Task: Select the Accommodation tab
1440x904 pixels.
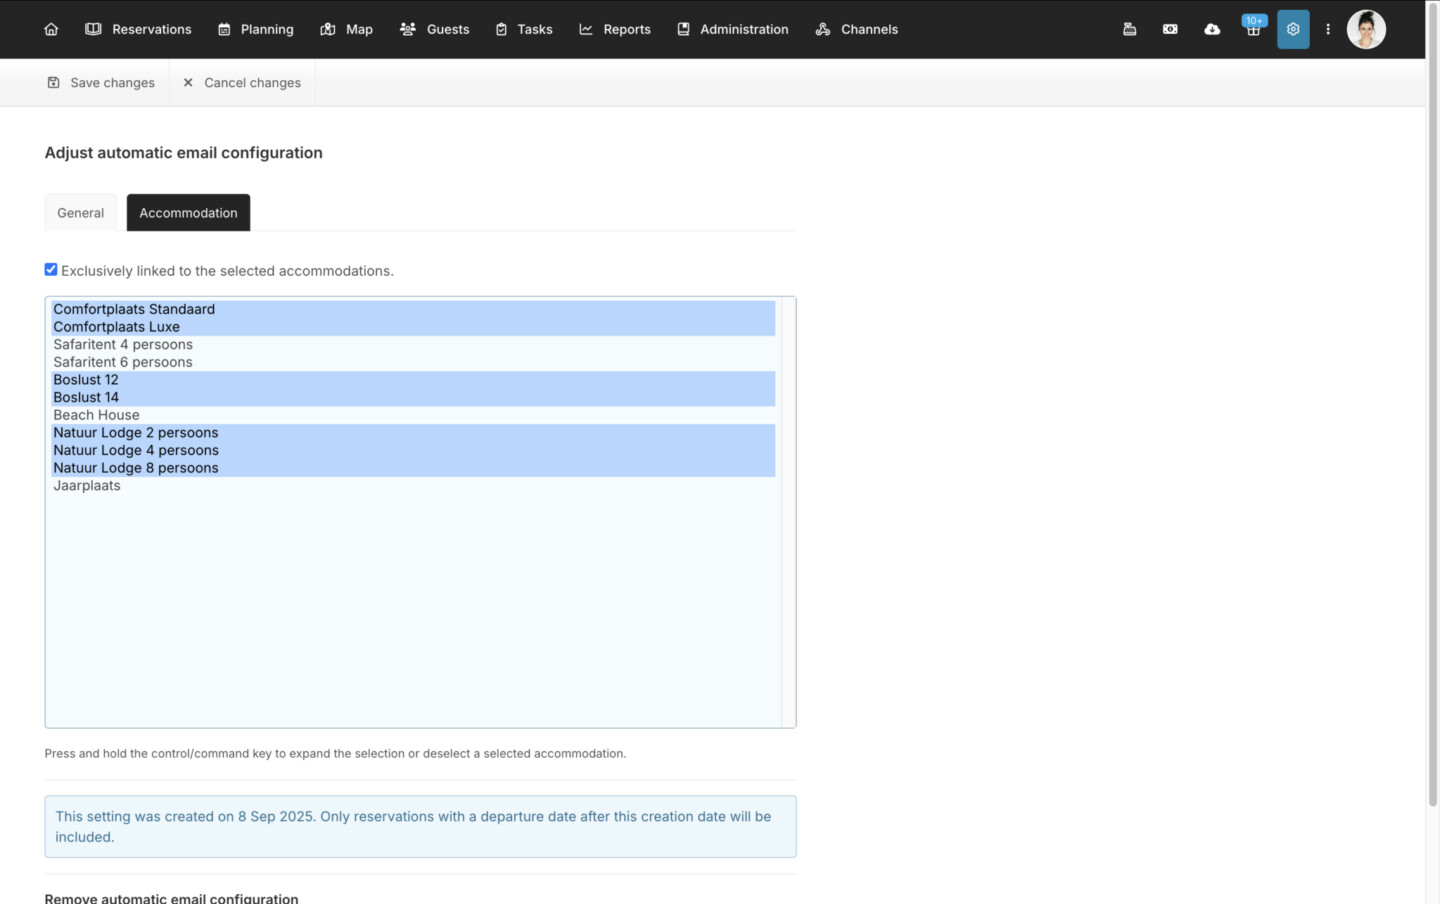Action: point(188,213)
